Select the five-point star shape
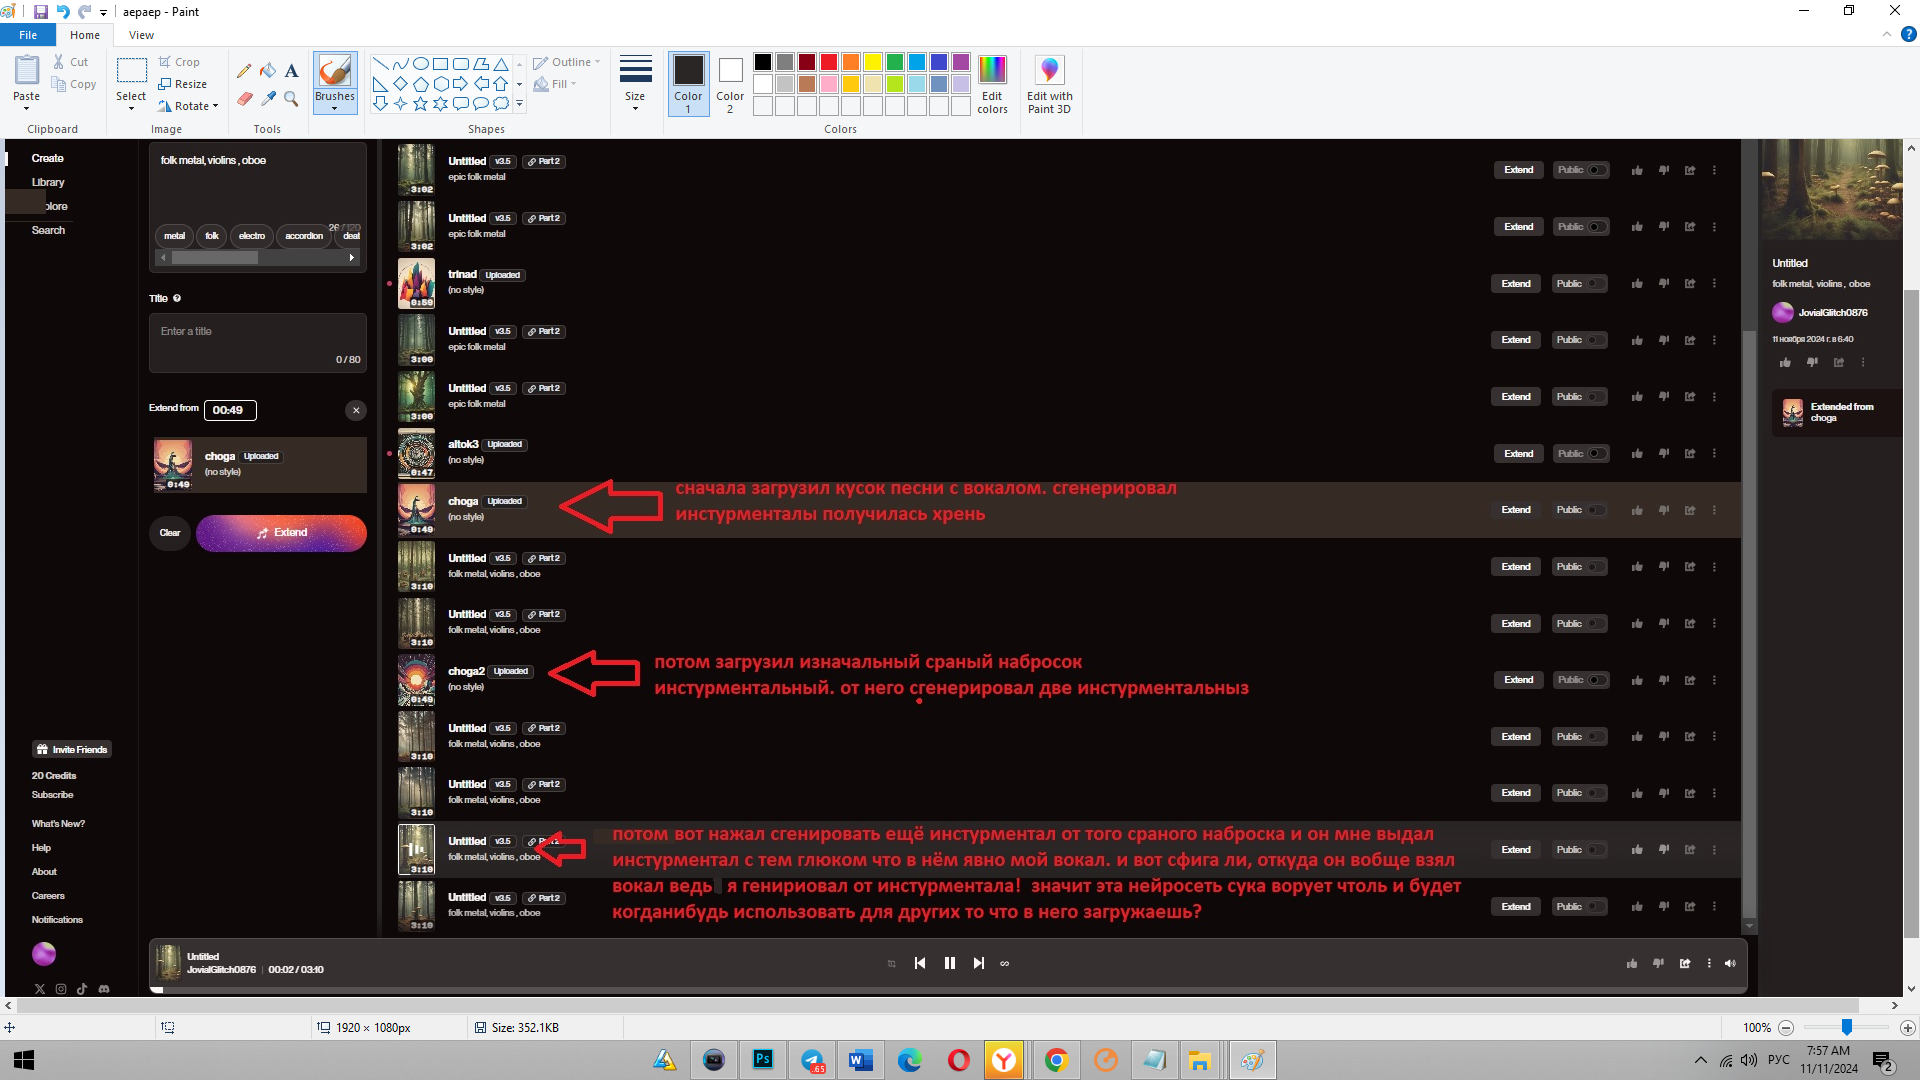The height and width of the screenshot is (1080, 1920). tap(420, 103)
